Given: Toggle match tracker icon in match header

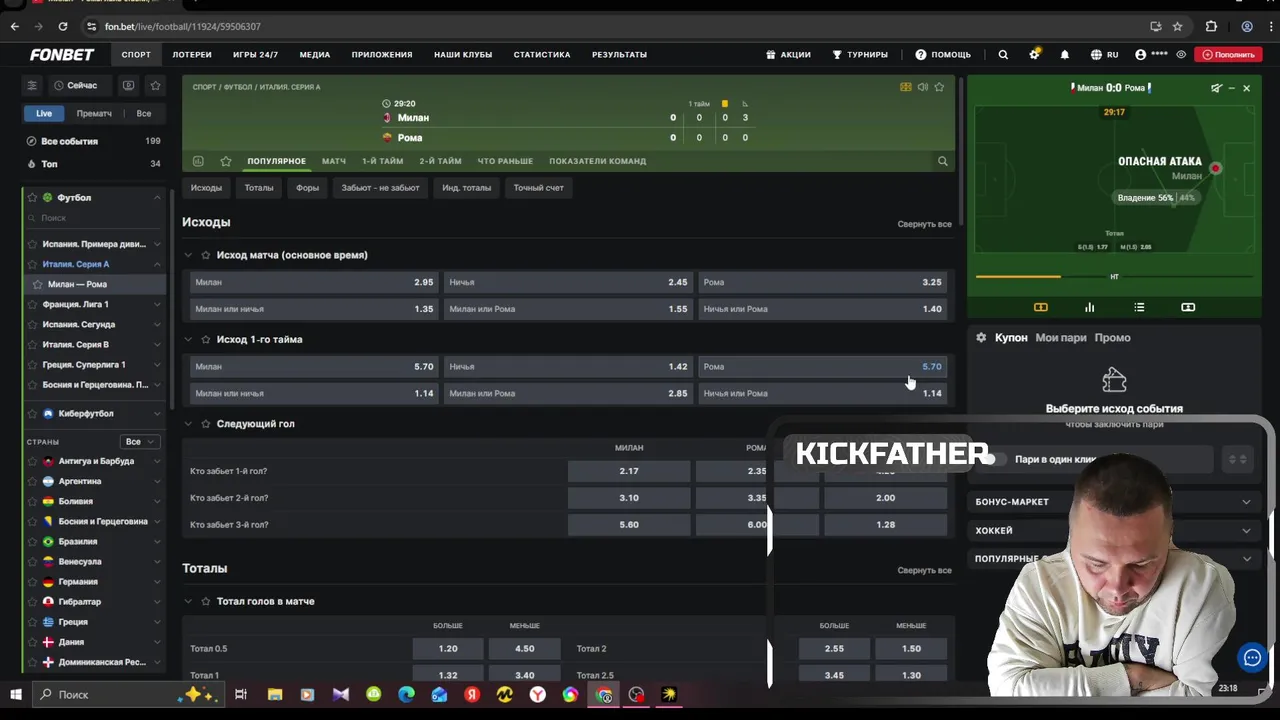Looking at the screenshot, I should point(906,87).
